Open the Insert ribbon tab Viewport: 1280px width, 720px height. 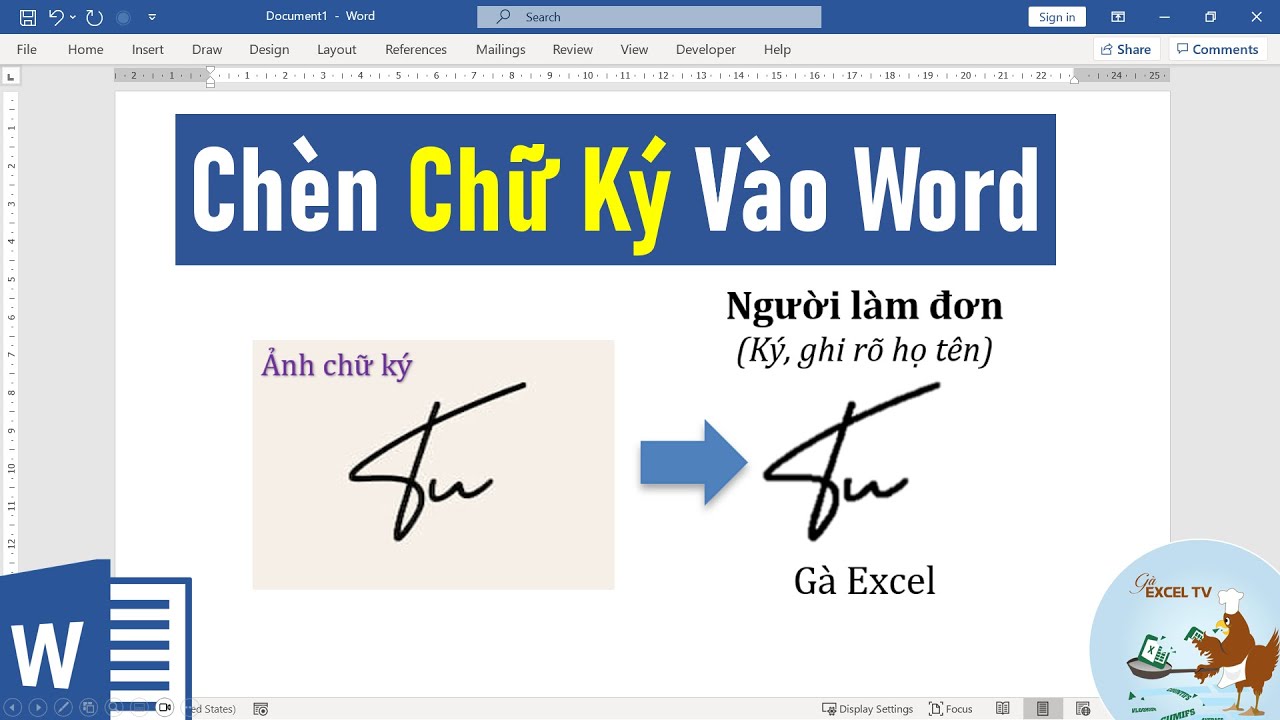click(148, 49)
